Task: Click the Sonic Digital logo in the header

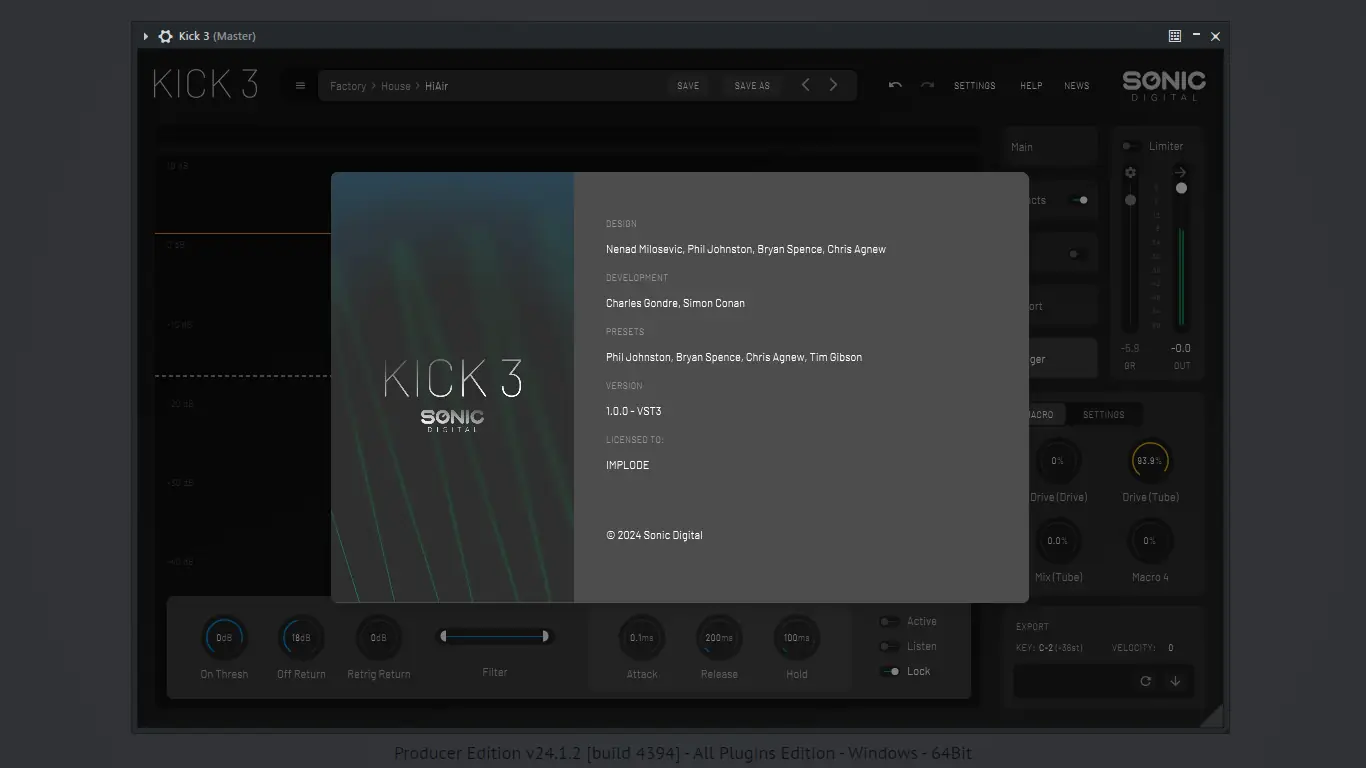Action: tap(1164, 86)
